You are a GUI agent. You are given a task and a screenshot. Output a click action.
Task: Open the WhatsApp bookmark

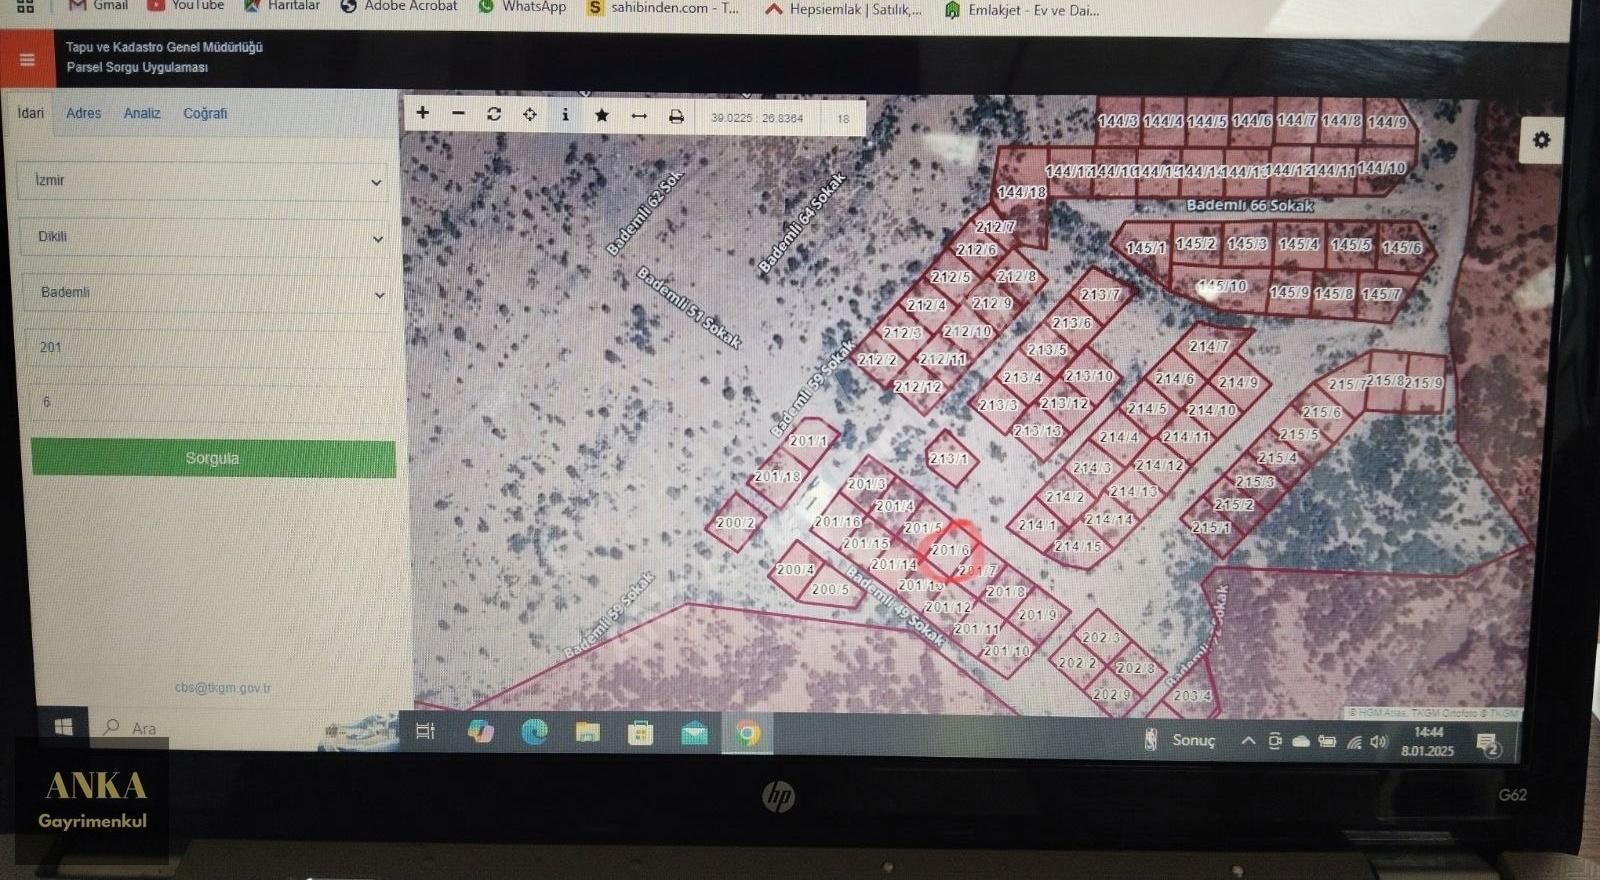click(523, 7)
